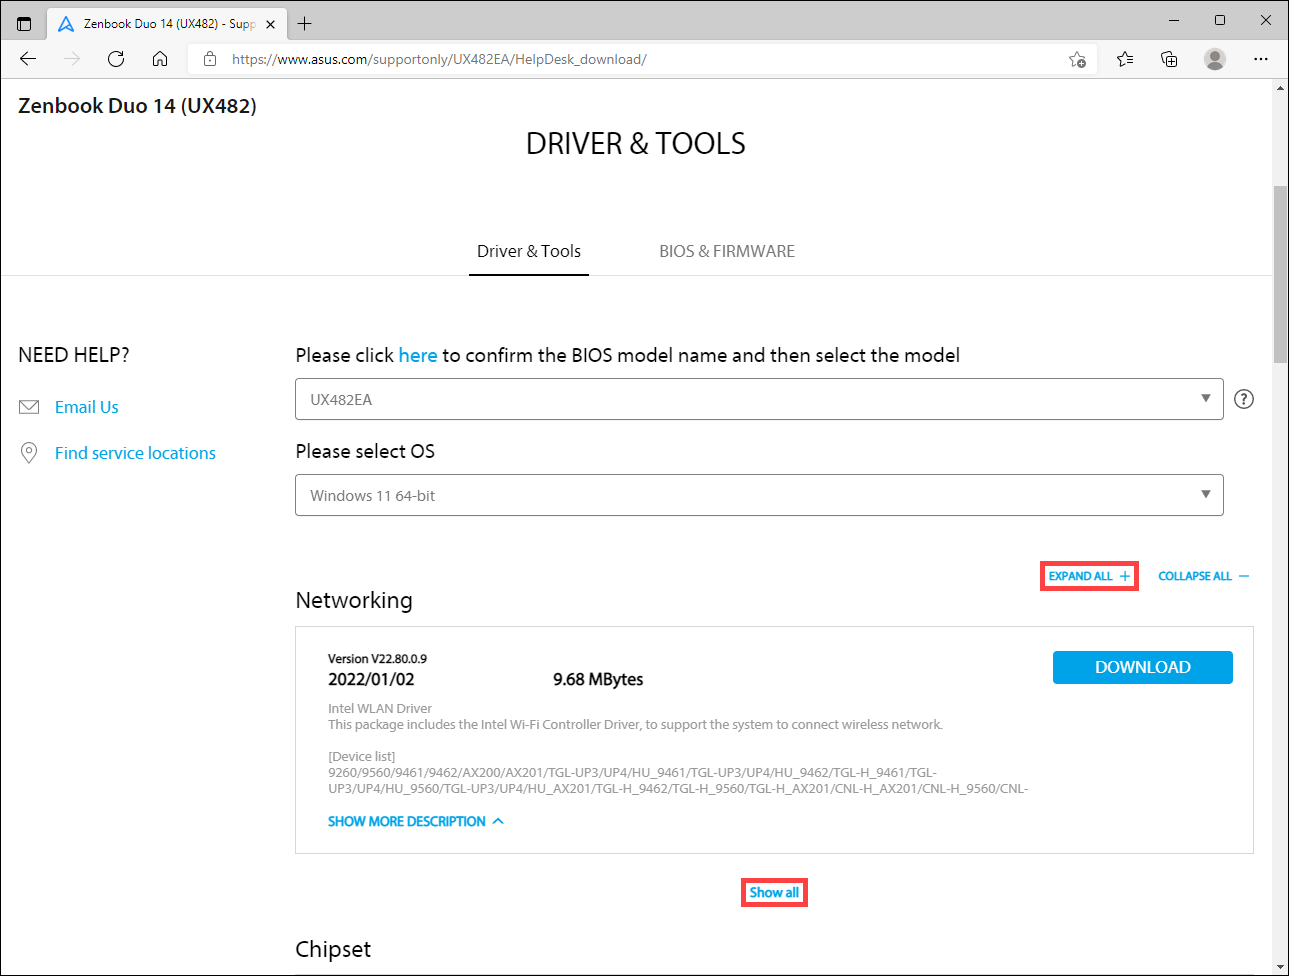This screenshot has height=976, width=1289.
Task: Click the Email Us envelope icon
Action: [x=29, y=406]
